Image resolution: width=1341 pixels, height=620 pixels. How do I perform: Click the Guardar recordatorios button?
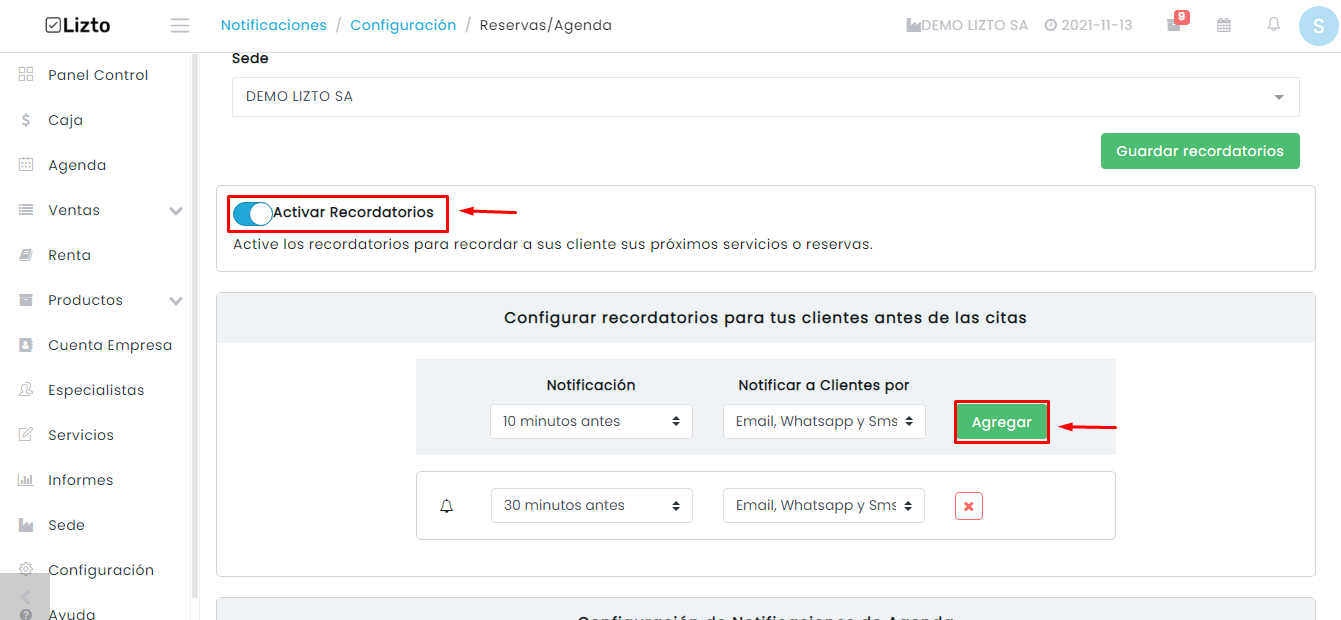point(1200,151)
